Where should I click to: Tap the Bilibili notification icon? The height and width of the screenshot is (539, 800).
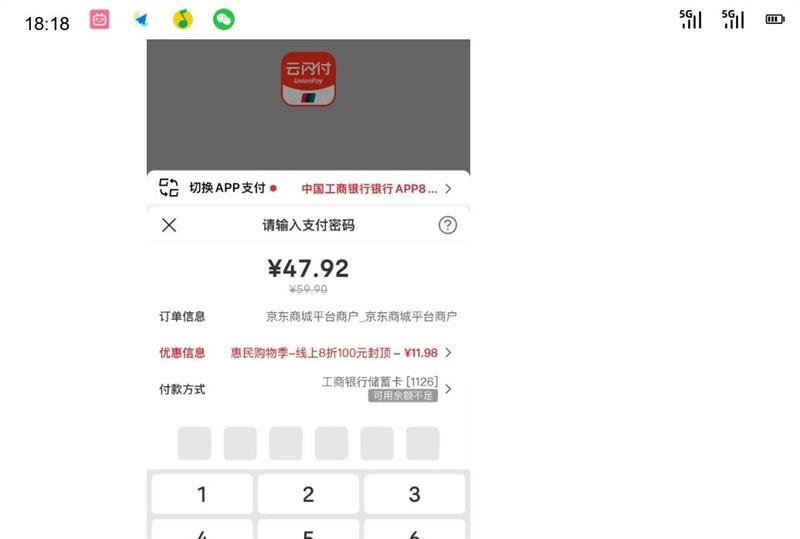[x=99, y=19]
